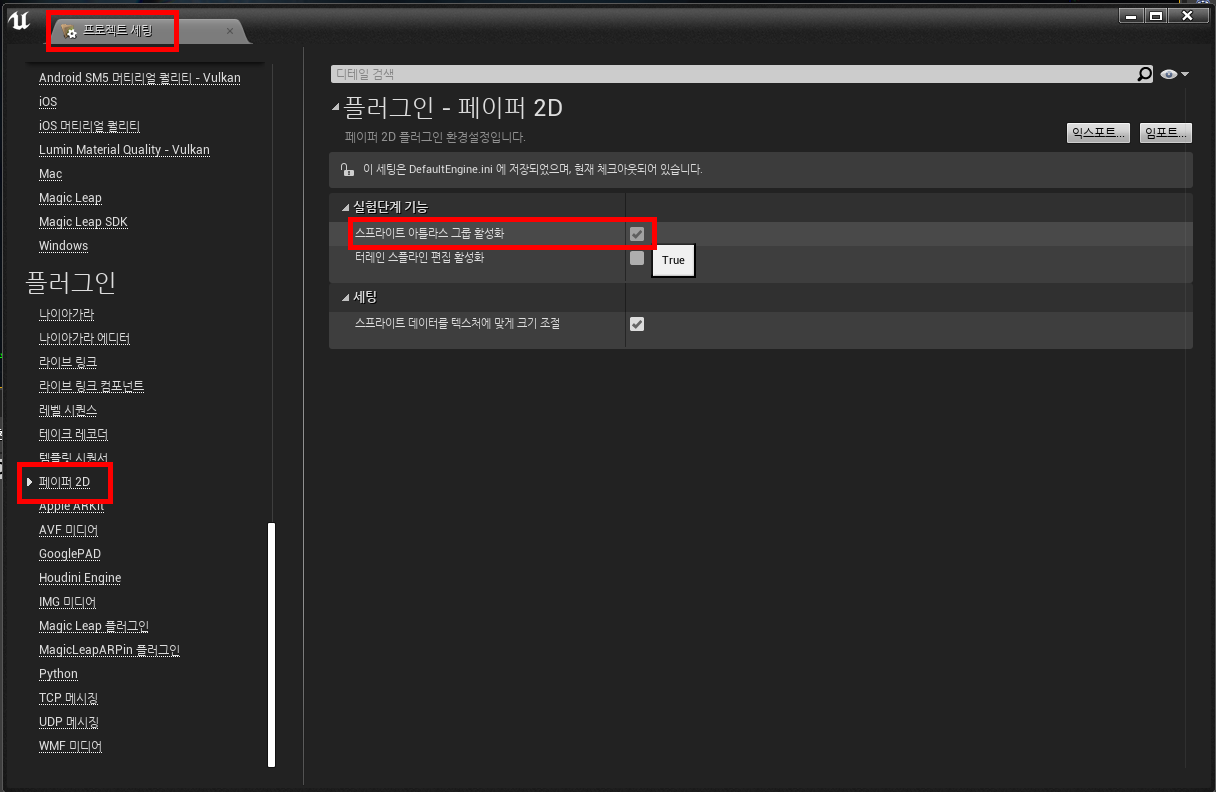Image resolution: width=1216 pixels, height=792 pixels.
Task: Collapse the 플러그인 - 페이퍼 2D header
Action: (x=336, y=108)
